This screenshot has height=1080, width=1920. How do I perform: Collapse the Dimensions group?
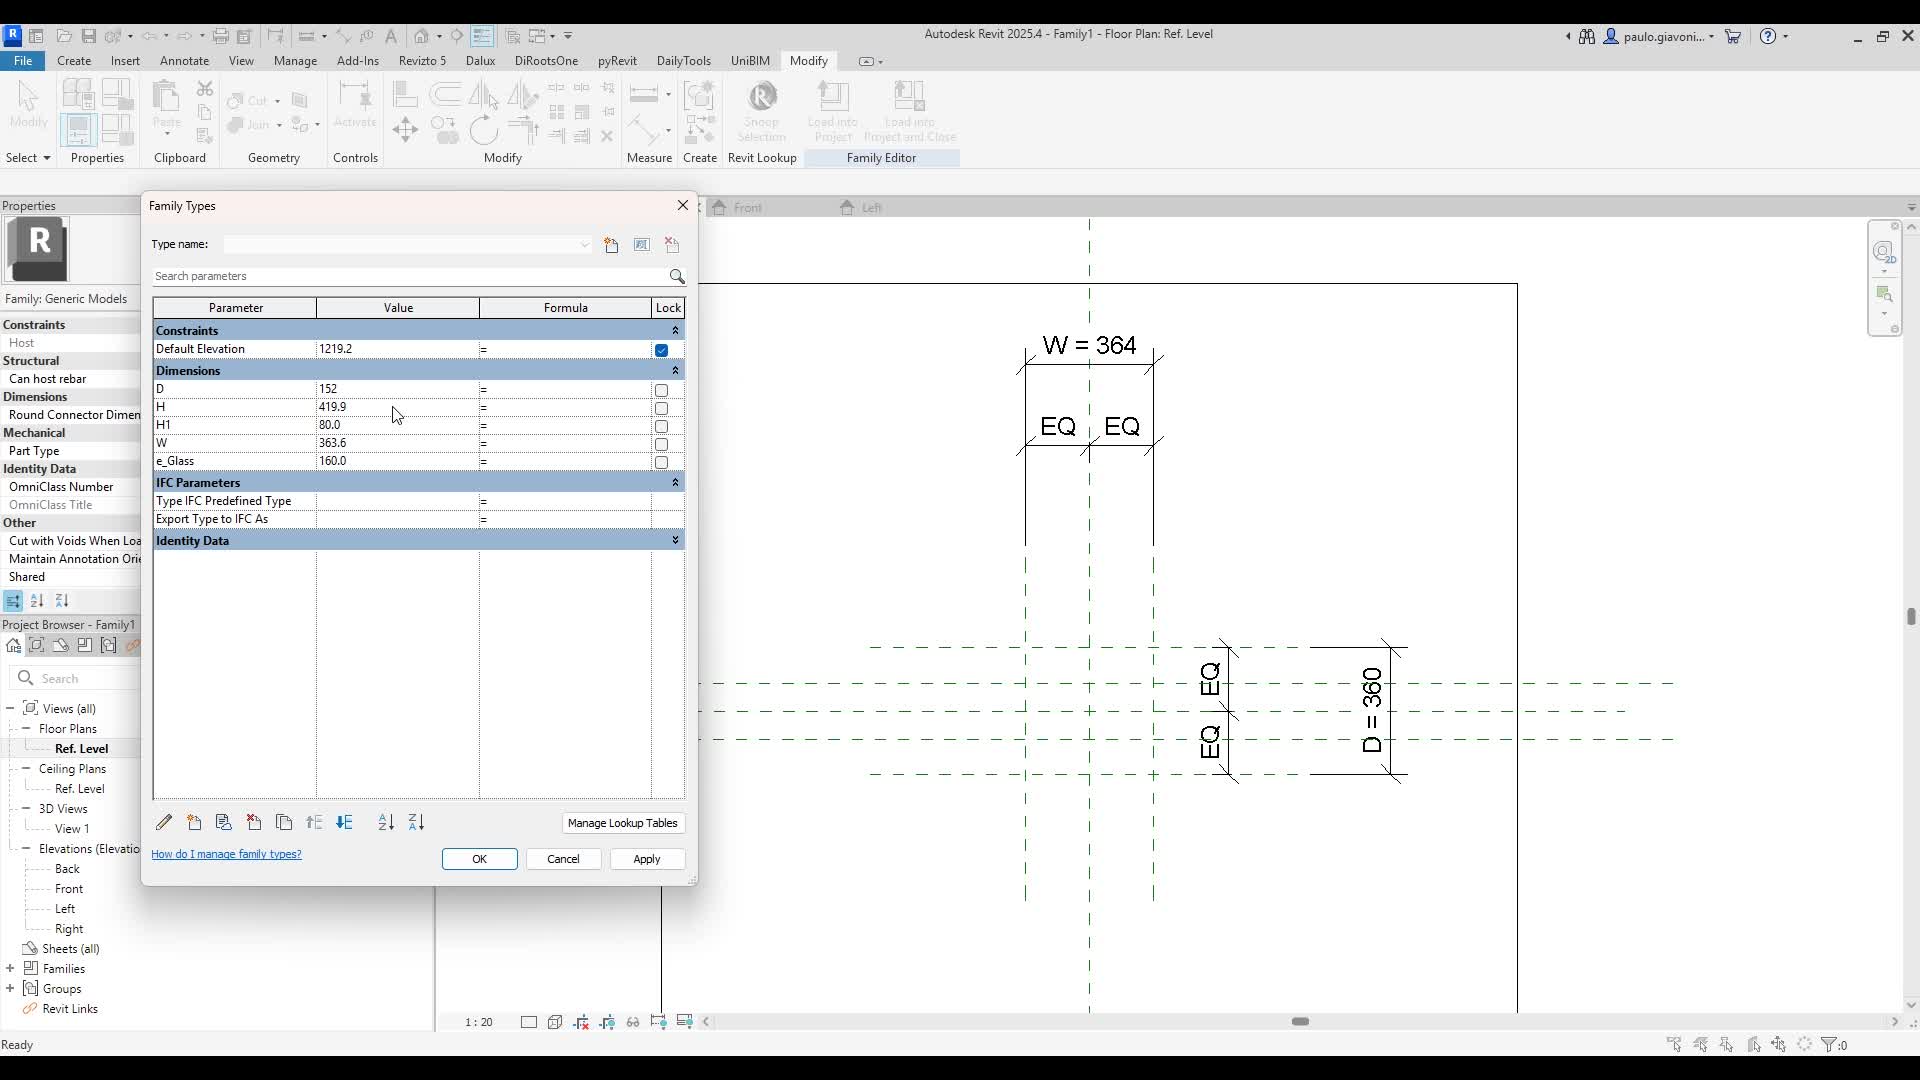tap(675, 370)
